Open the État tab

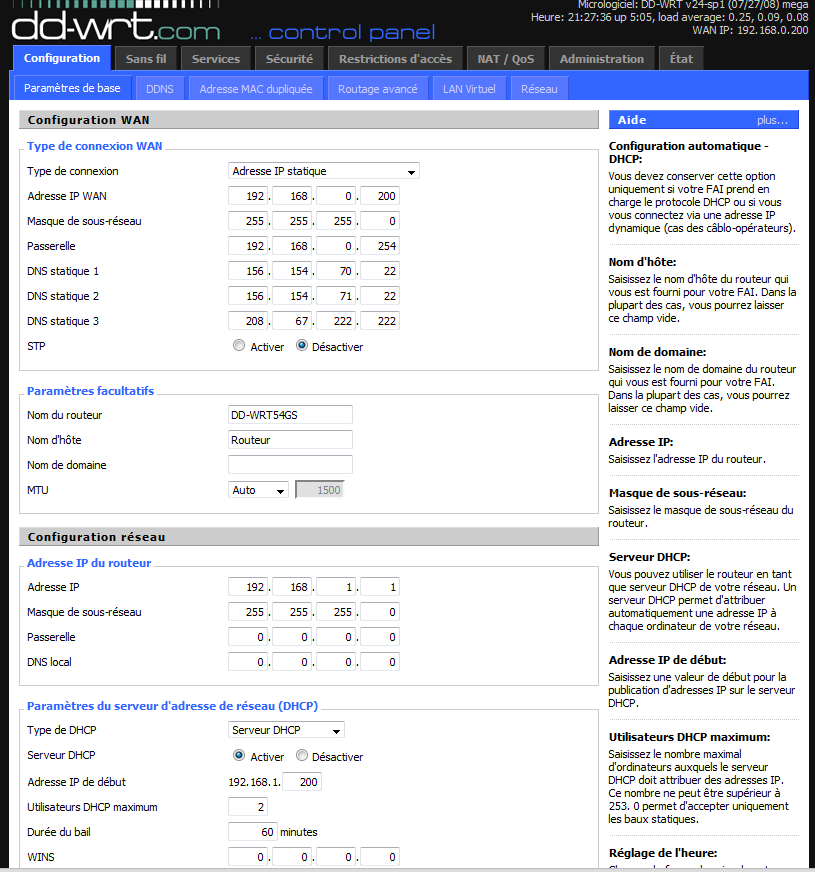click(x=681, y=58)
